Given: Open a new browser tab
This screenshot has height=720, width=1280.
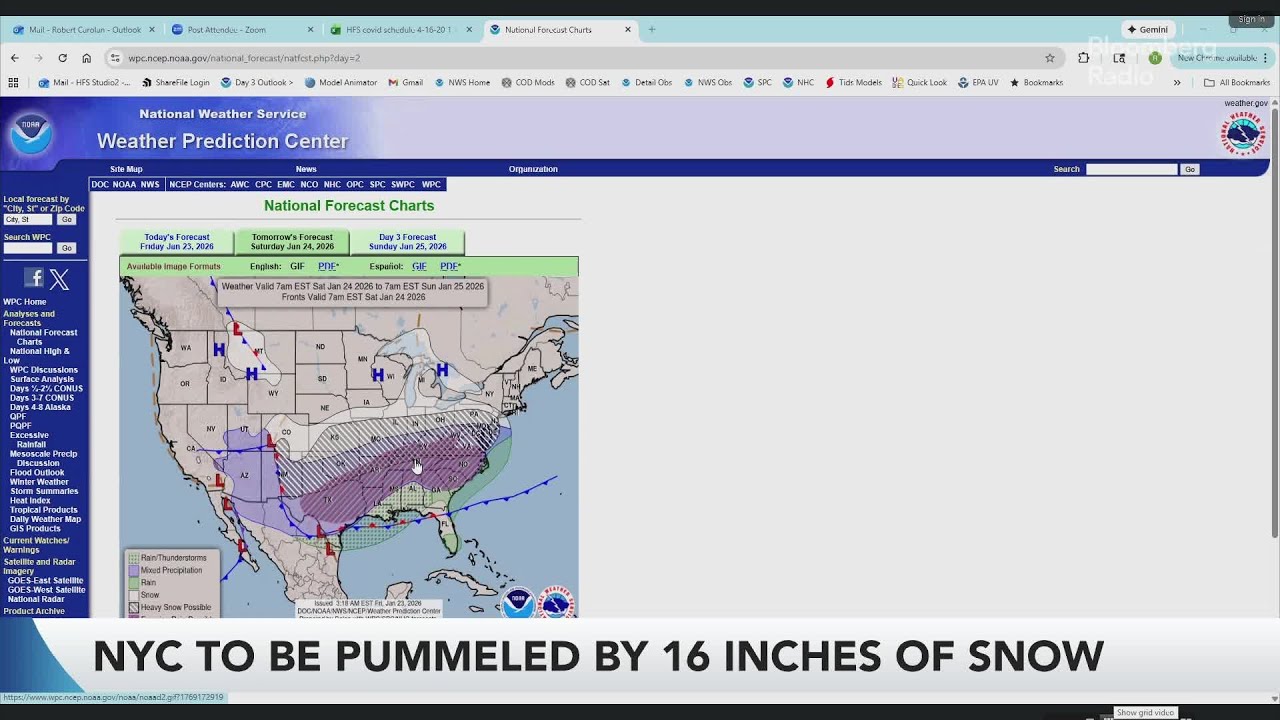Looking at the screenshot, I should click(652, 30).
